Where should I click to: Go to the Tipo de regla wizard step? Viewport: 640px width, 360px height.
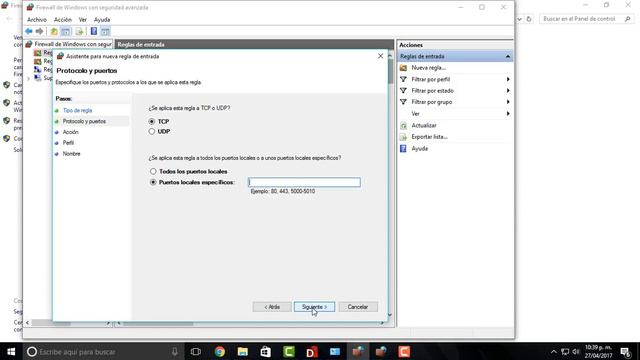tap(77, 111)
